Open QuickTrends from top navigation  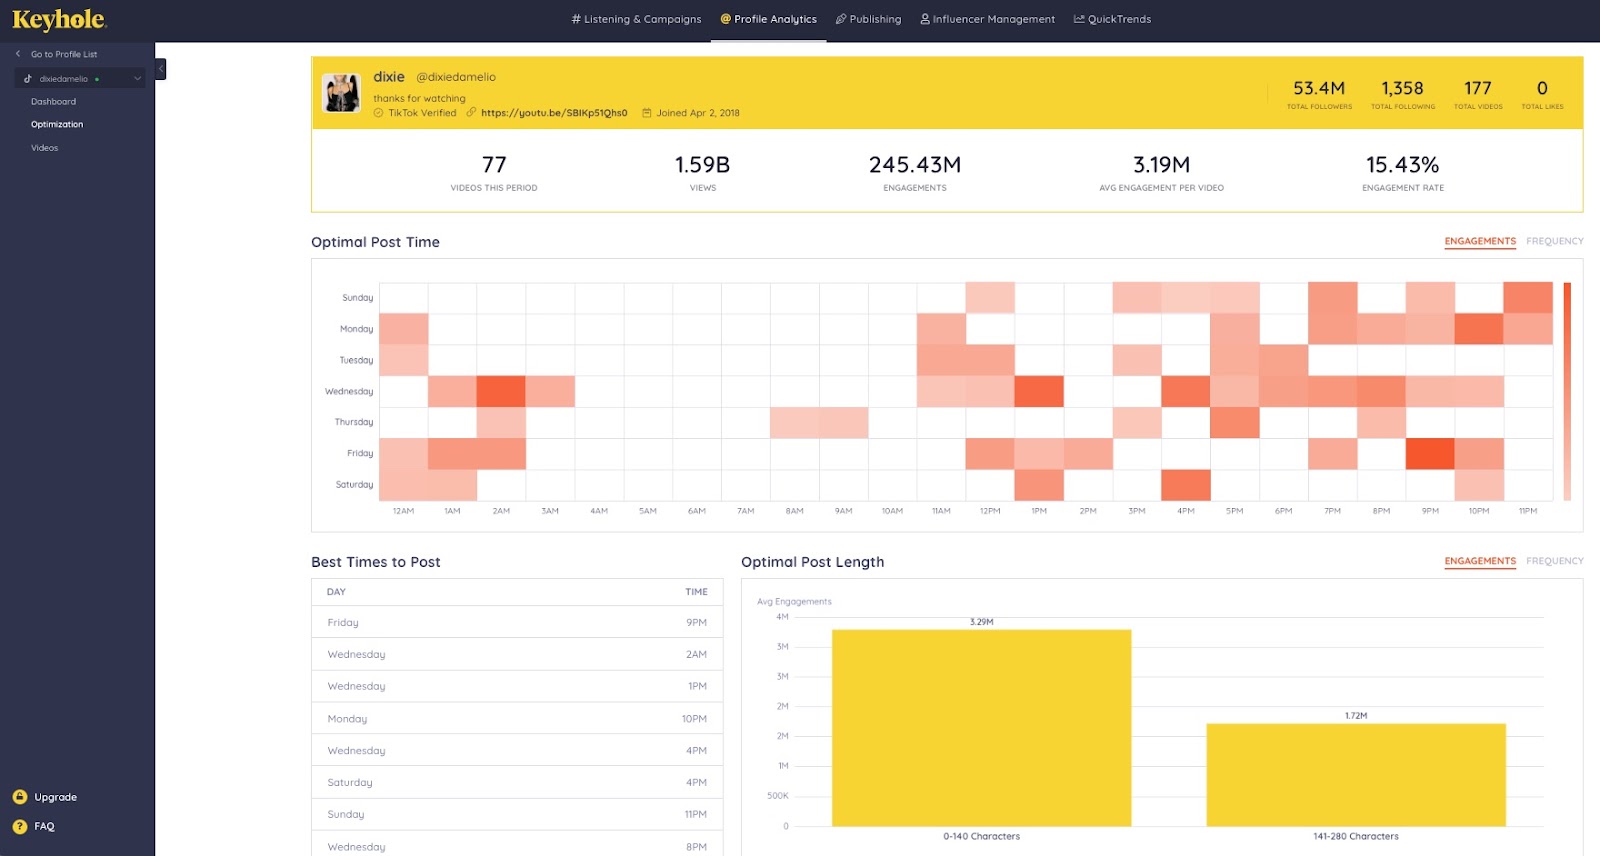(x=1112, y=19)
